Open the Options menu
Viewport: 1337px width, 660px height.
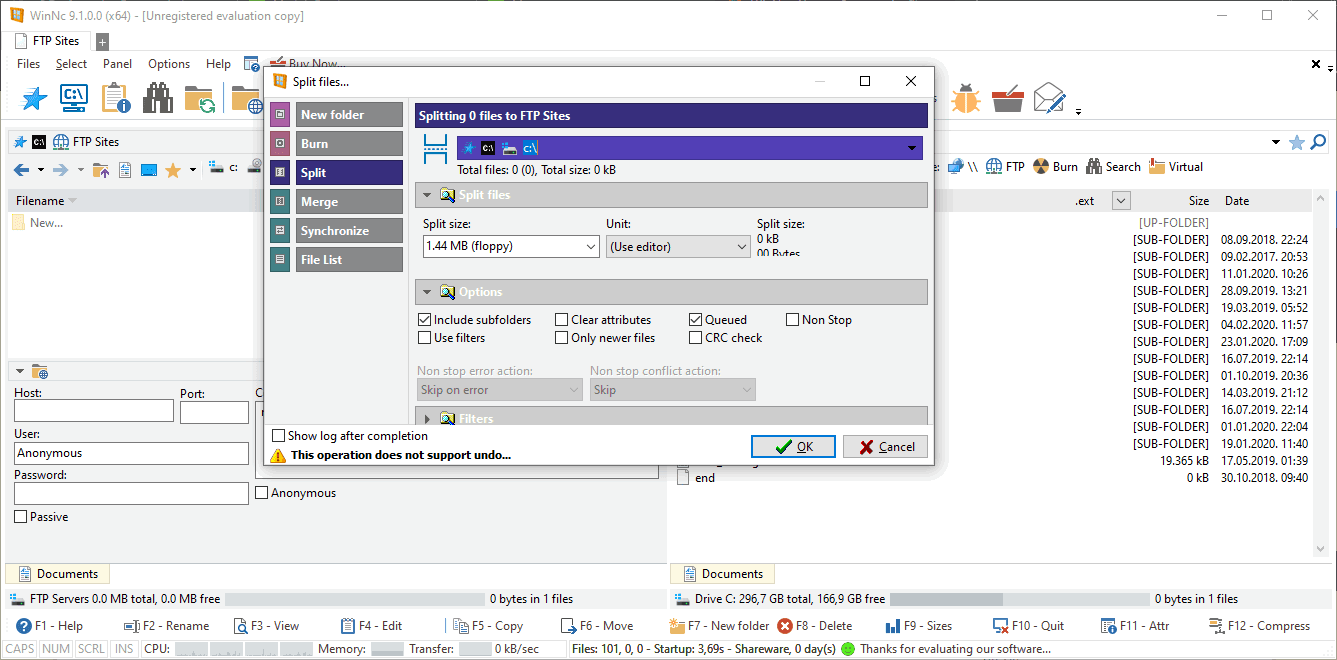[x=169, y=64]
